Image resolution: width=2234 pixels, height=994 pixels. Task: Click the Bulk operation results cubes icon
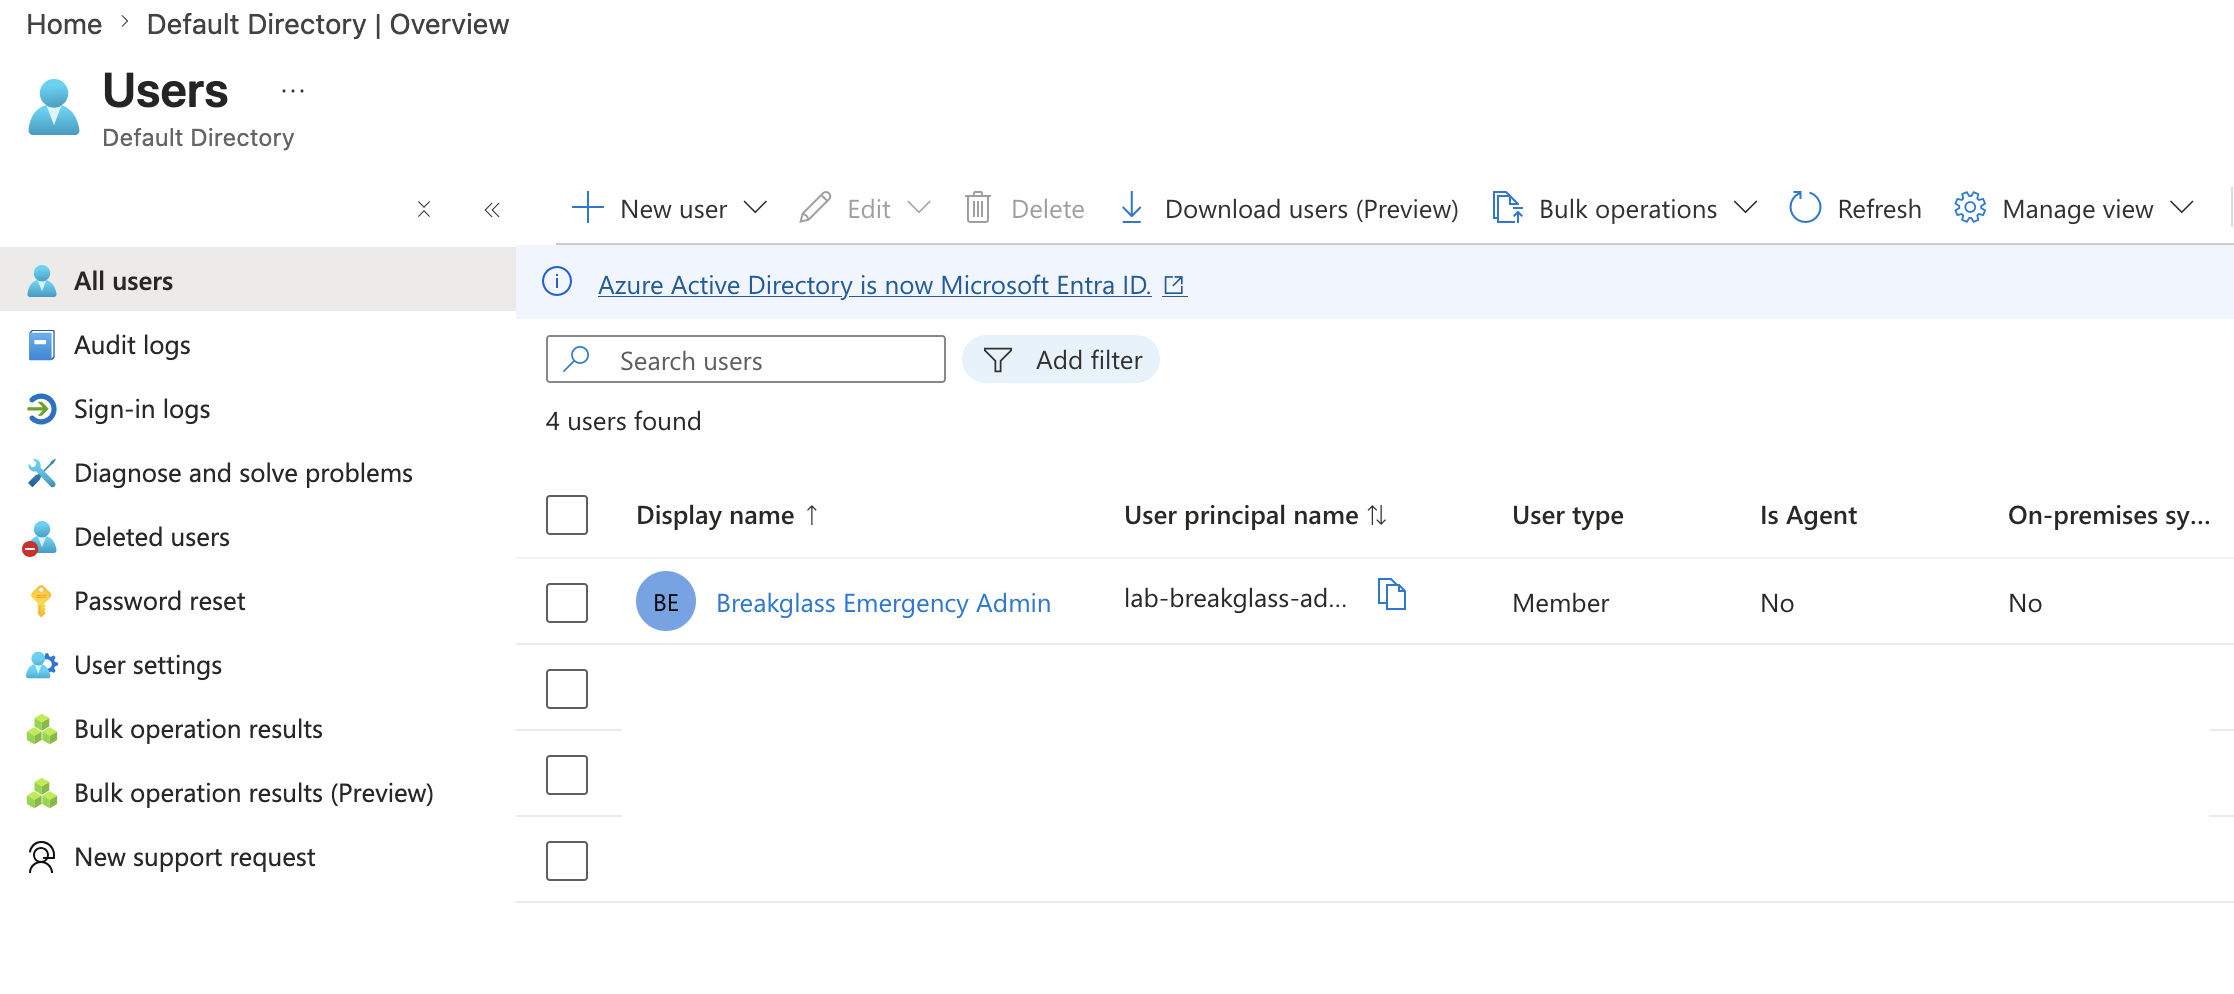click(42, 729)
